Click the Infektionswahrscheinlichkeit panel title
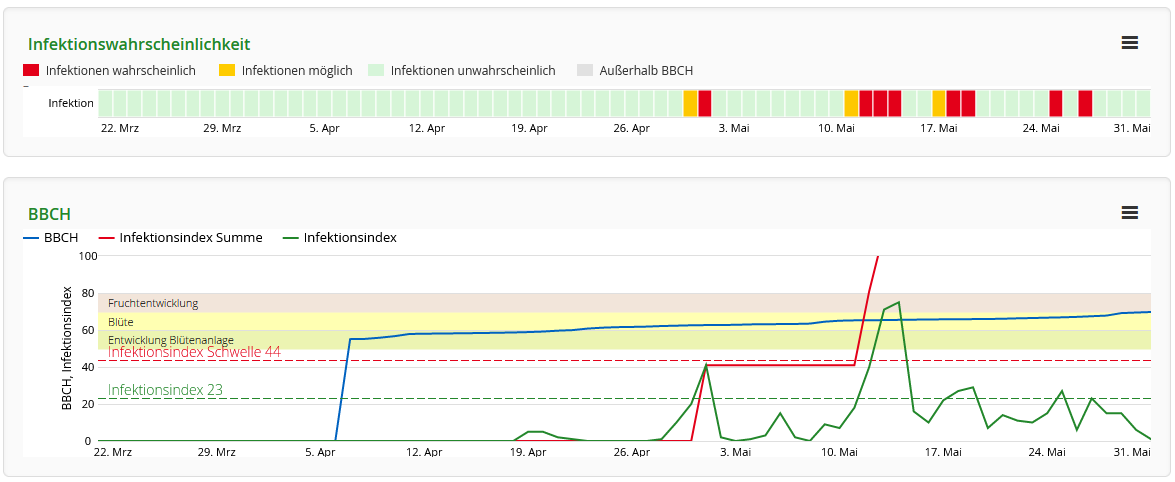The height and width of the screenshot is (482, 1175). pyautogui.click(x=139, y=44)
